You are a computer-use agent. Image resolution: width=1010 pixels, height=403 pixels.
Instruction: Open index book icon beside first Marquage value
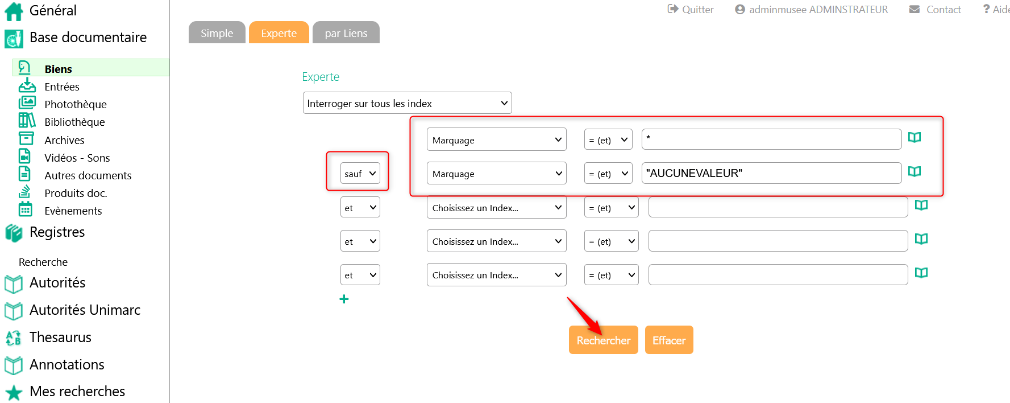click(914, 138)
